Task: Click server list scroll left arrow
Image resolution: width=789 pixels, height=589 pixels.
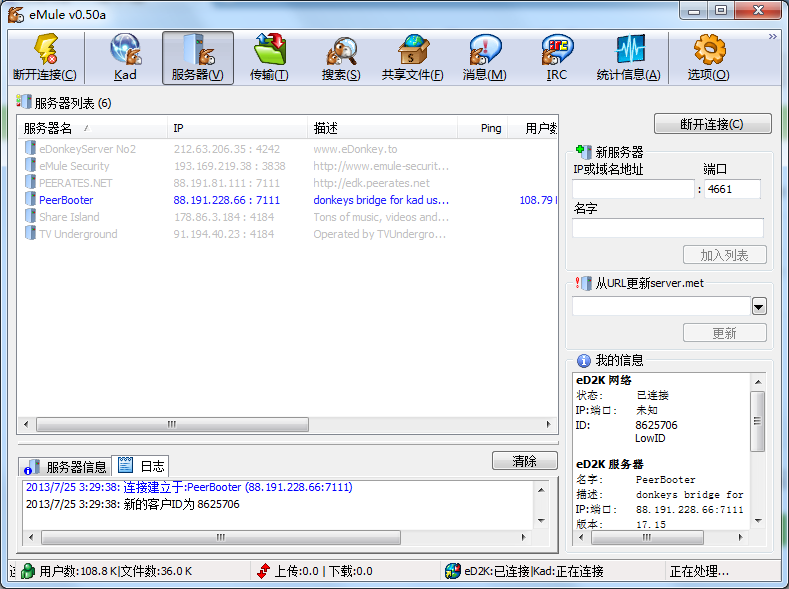Action: [26, 424]
